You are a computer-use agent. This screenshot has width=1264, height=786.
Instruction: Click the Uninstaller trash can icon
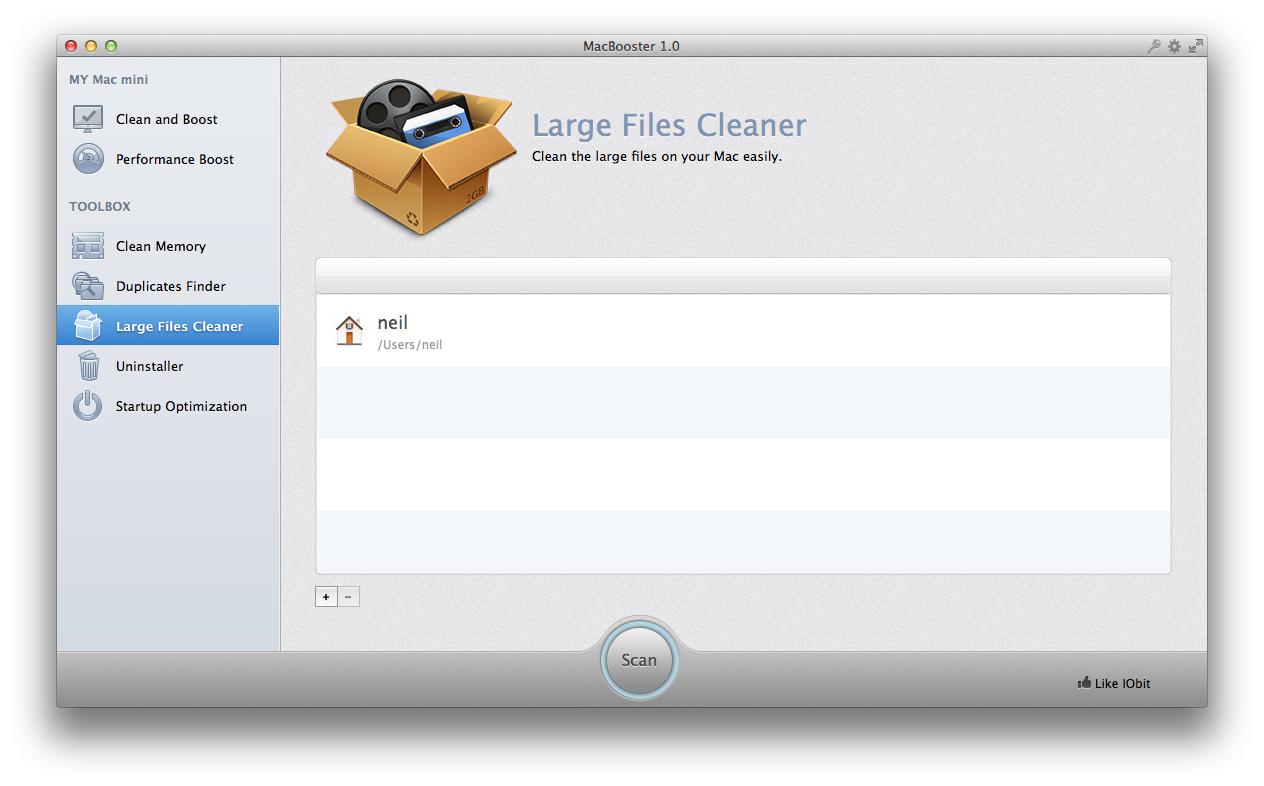(88, 366)
